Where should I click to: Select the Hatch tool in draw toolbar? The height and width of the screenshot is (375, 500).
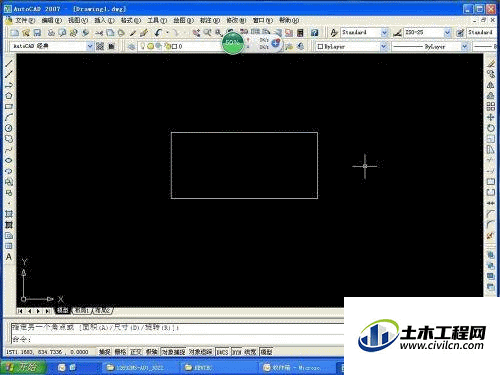click(9, 214)
